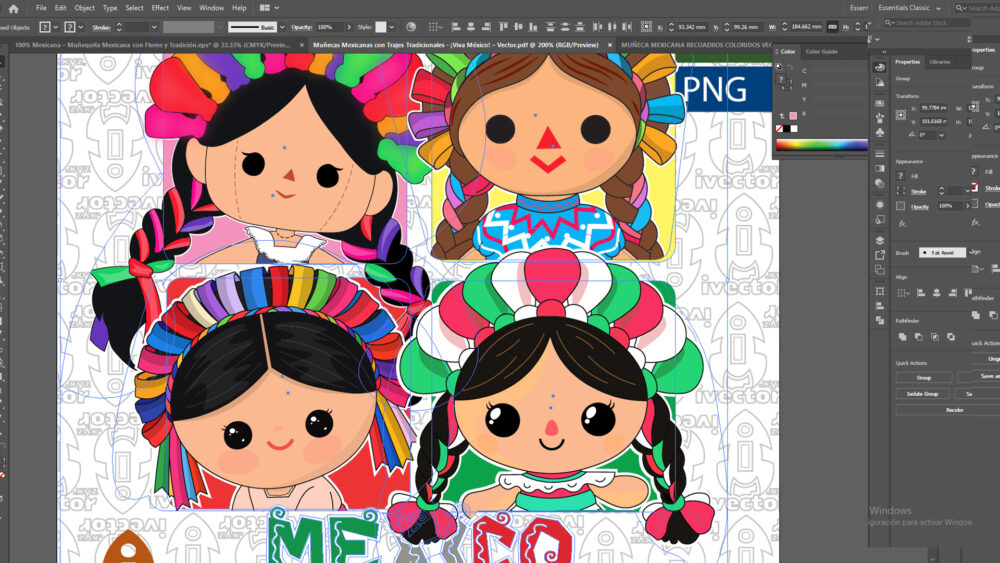
Task: Click Vertical Align Top in top control bar
Action: pos(503,27)
